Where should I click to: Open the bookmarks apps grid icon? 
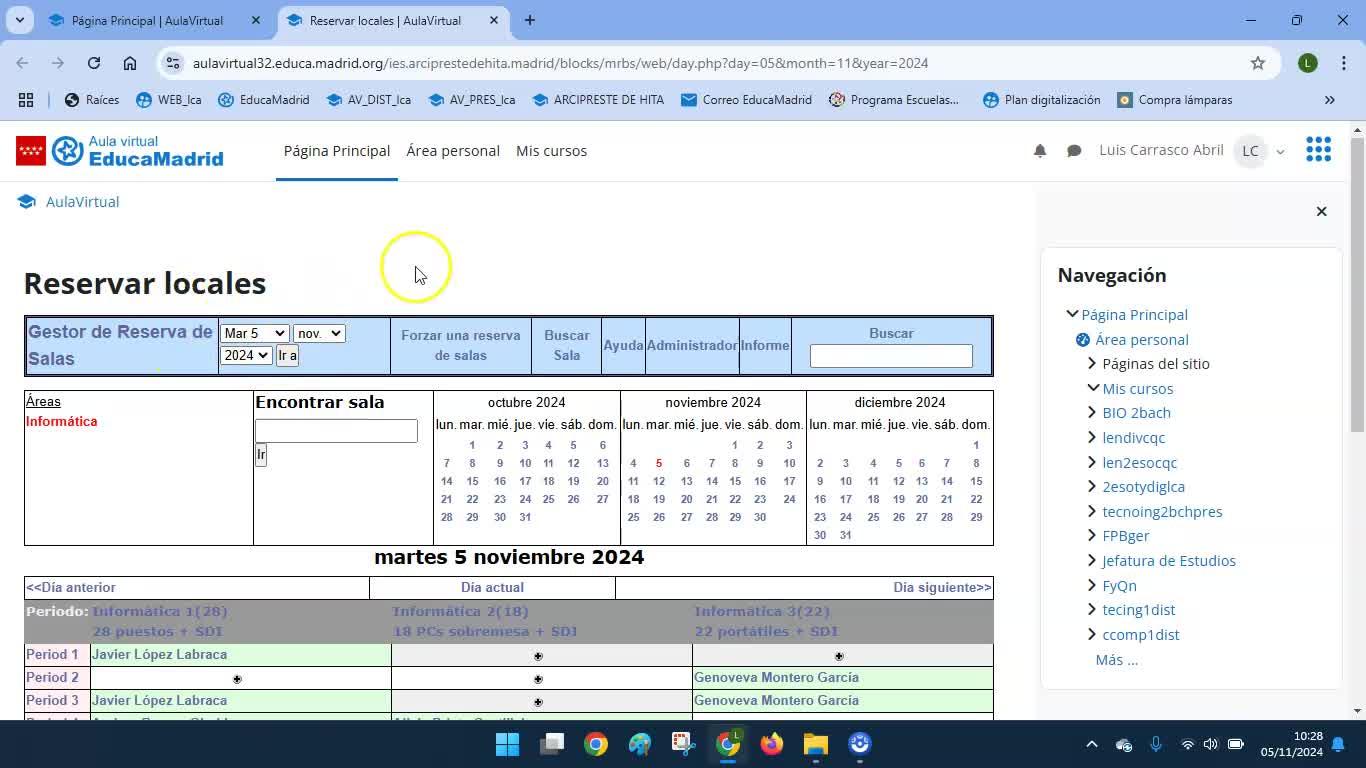pos(26,100)
